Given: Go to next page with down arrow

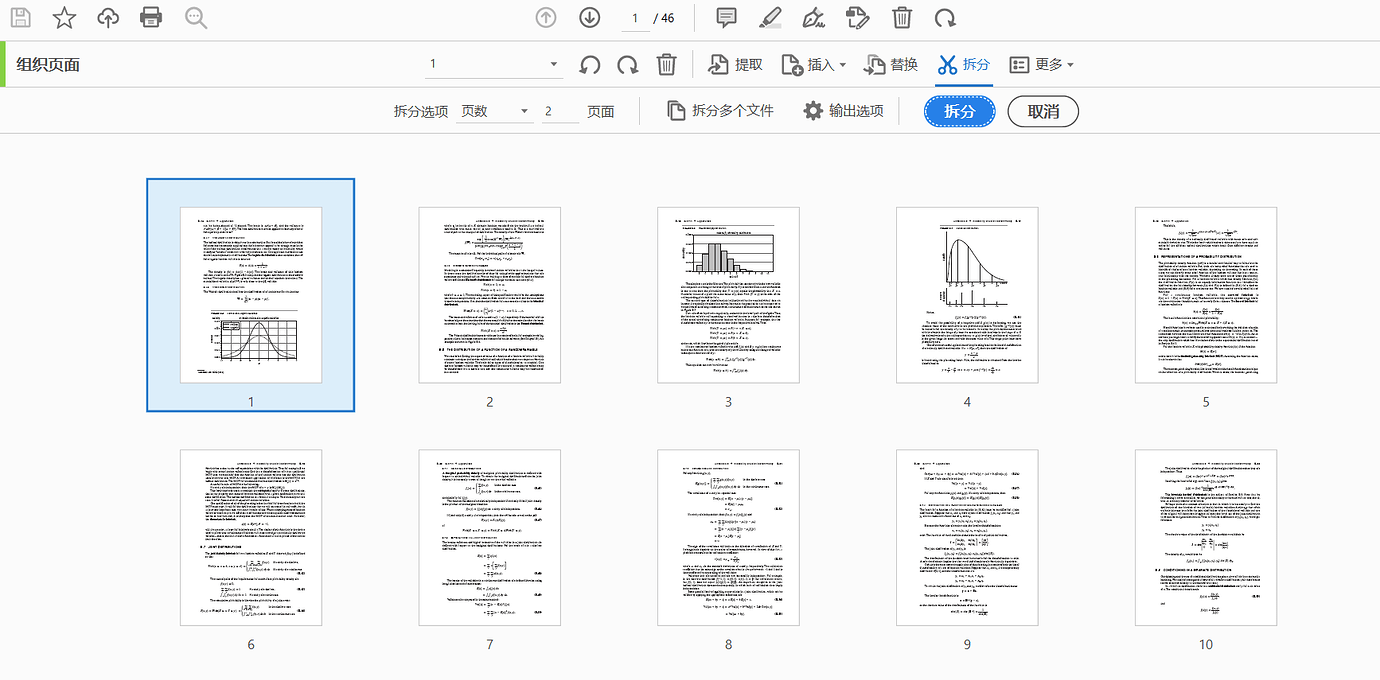Looking at the screenshot, I should click(x=590, y=18).
